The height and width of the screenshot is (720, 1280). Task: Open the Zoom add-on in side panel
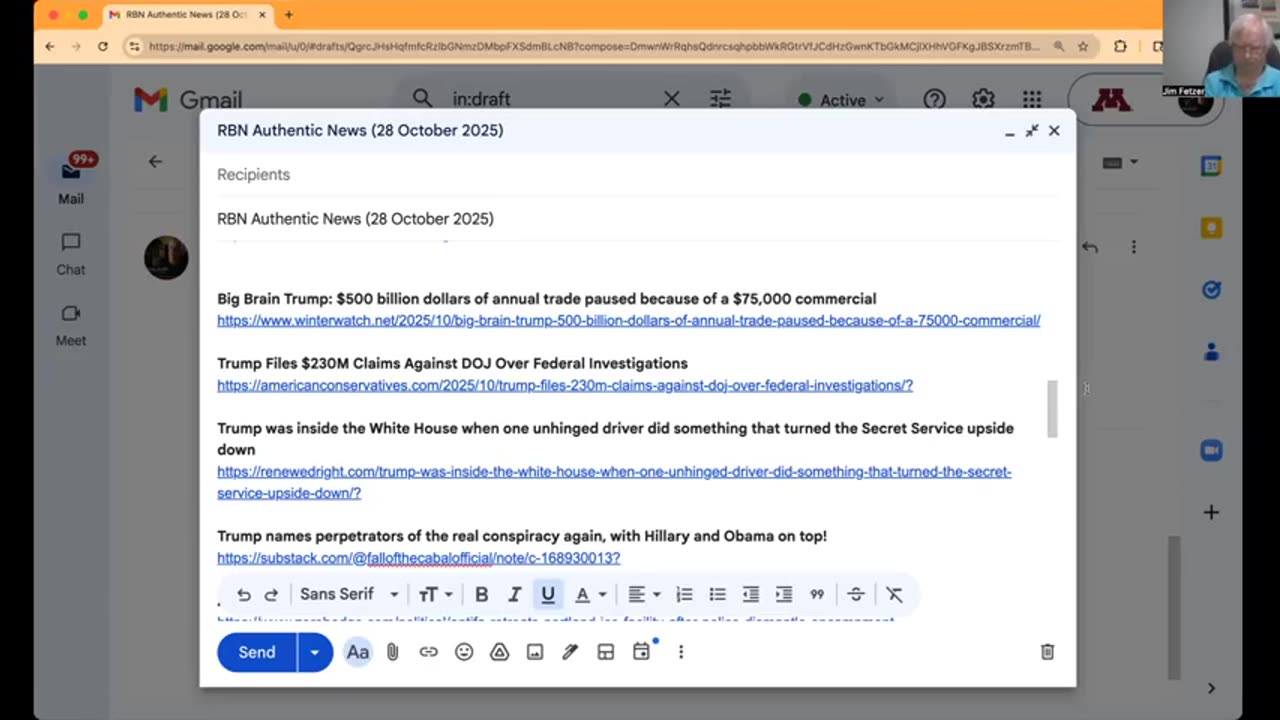1211,451
